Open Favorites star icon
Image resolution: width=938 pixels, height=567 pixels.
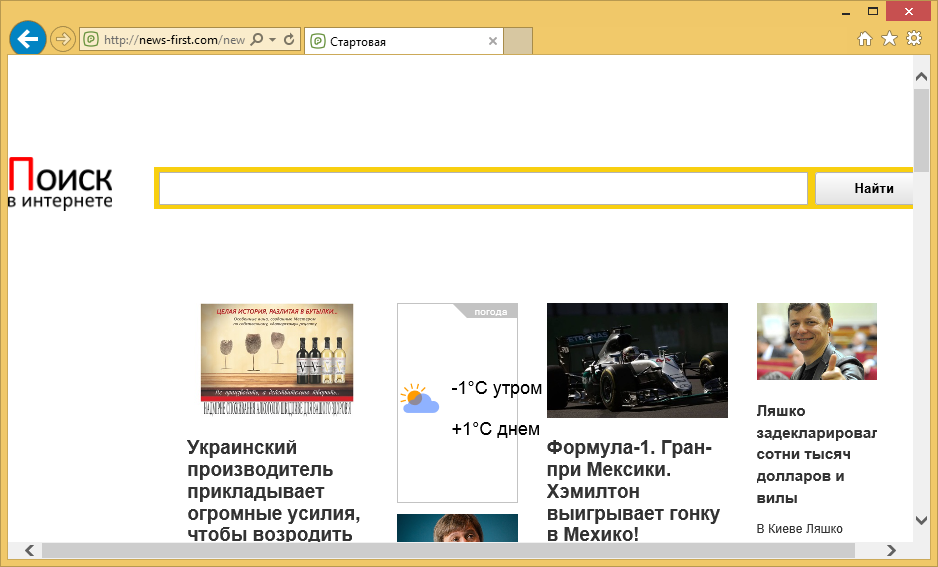coord(889,39)
